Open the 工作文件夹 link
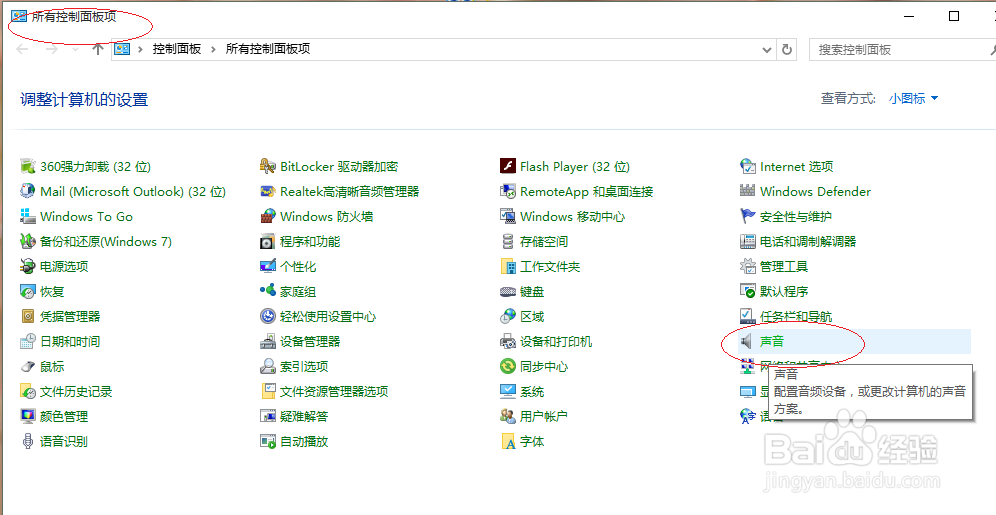The height and width of the screenshot is (515, 996). [550, 267]
